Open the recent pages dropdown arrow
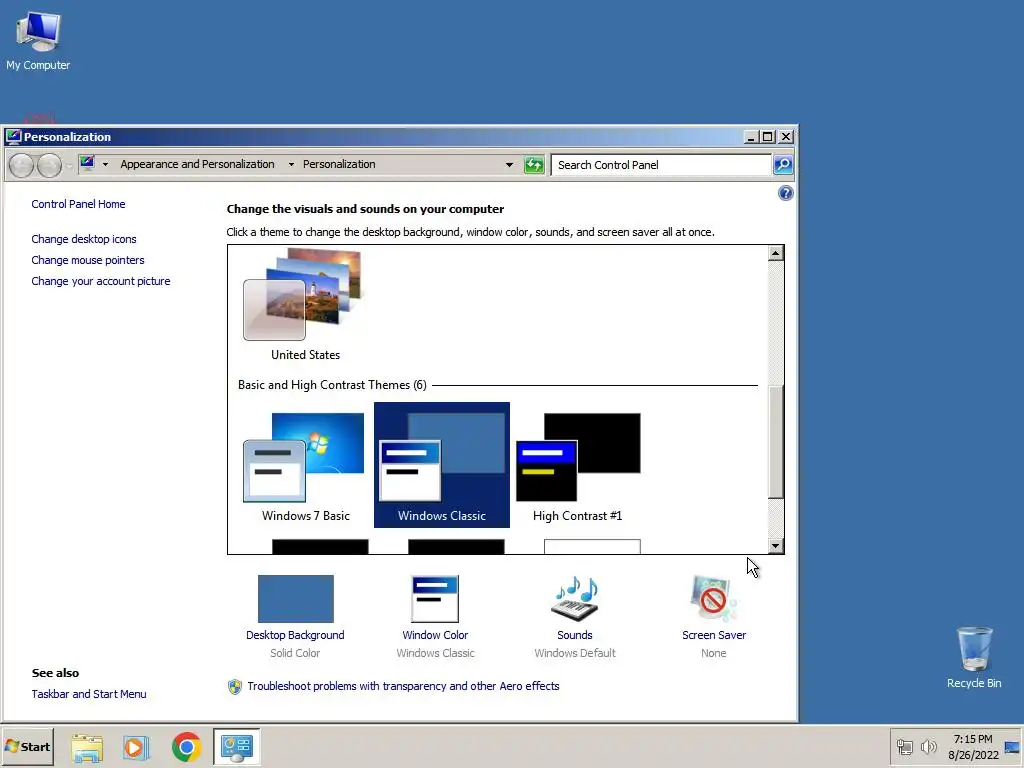The width and height of the screenshot is (1024, 768). click(69, 166)
